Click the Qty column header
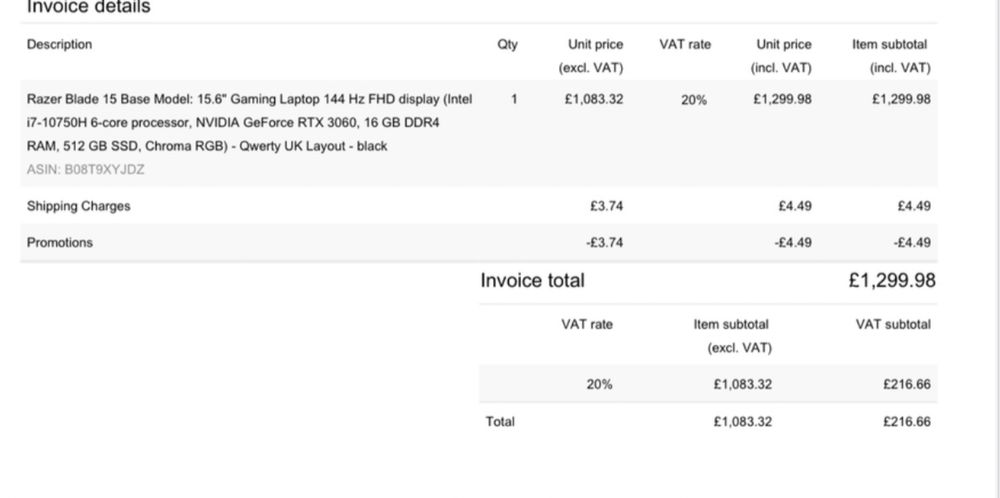This screenshot has height=498, width=1000. [x=507, y=44]
